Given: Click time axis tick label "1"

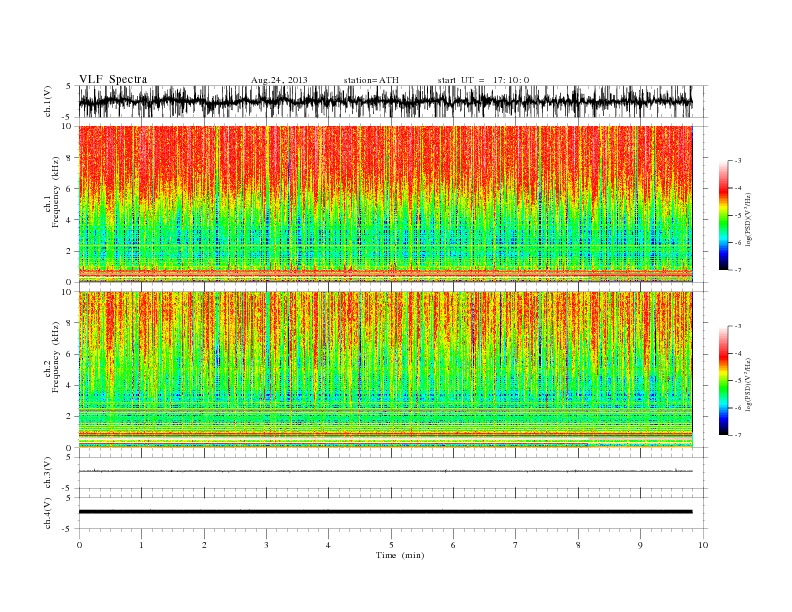Looking at the screenshot, I should (x=141, y=545).
